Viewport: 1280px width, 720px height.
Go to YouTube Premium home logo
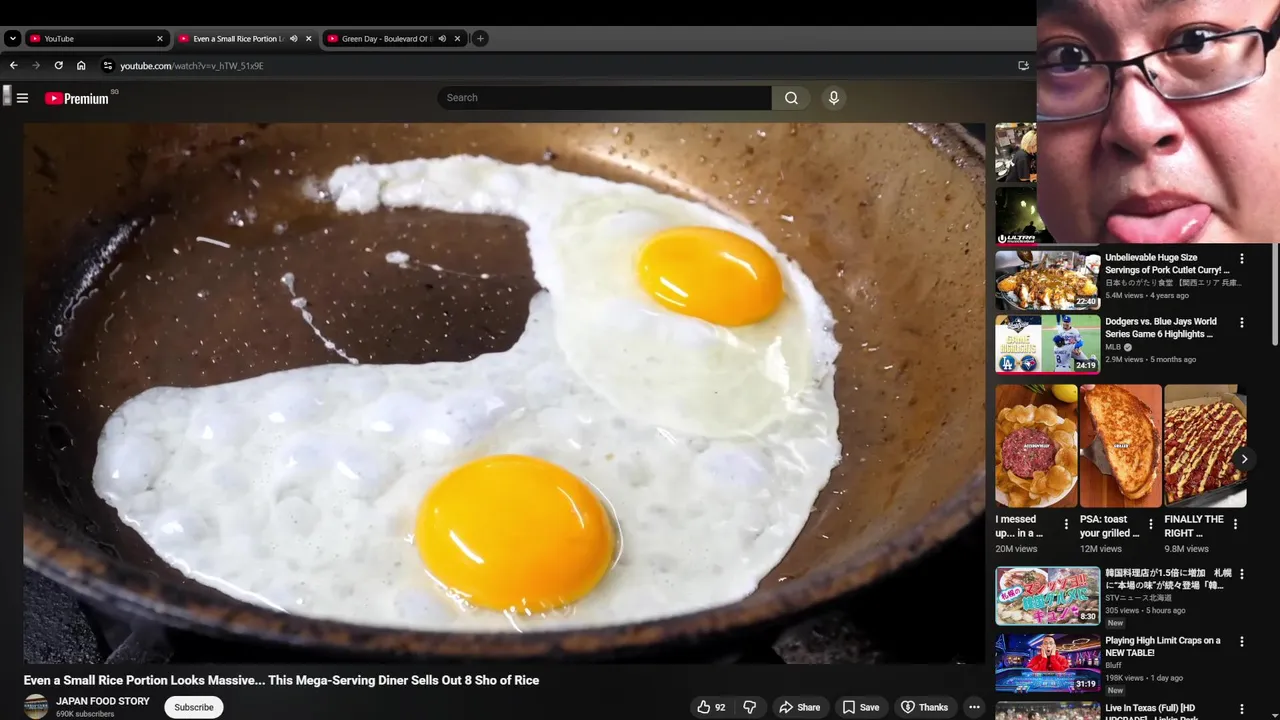(77, 98)
